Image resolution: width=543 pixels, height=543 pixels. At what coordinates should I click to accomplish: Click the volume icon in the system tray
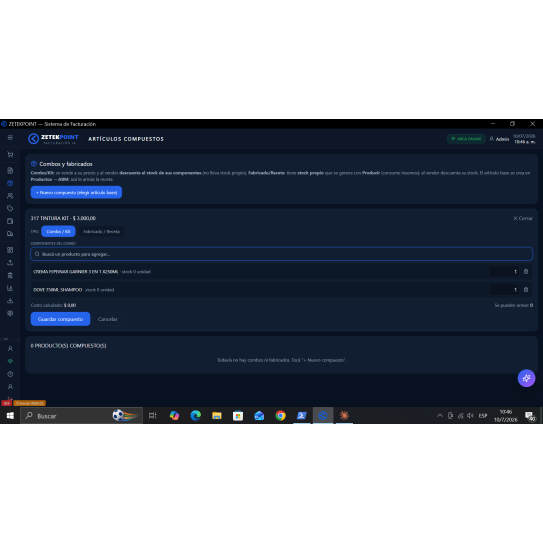click(x=470, y=416)
